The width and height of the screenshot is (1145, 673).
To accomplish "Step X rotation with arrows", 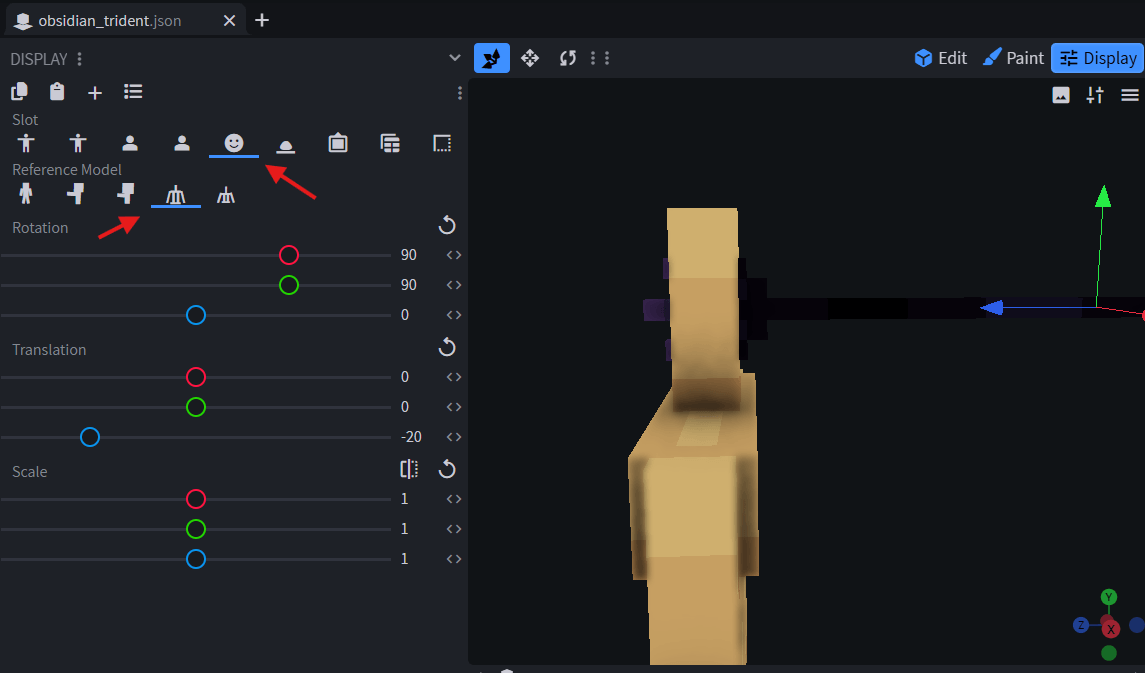I will coord(454,255).
